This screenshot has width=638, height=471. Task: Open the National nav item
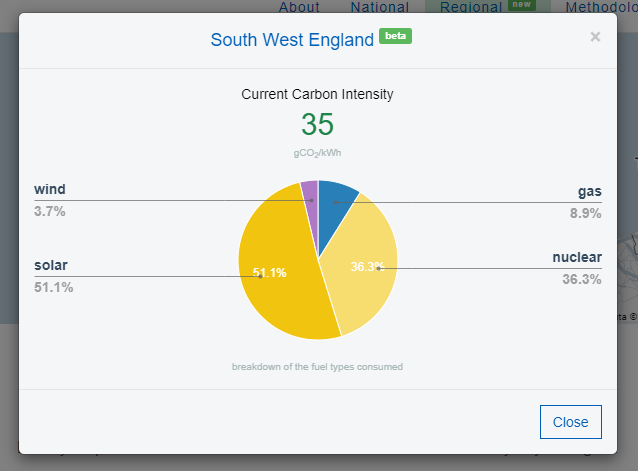pyautogui.click(x=380, y=7)
